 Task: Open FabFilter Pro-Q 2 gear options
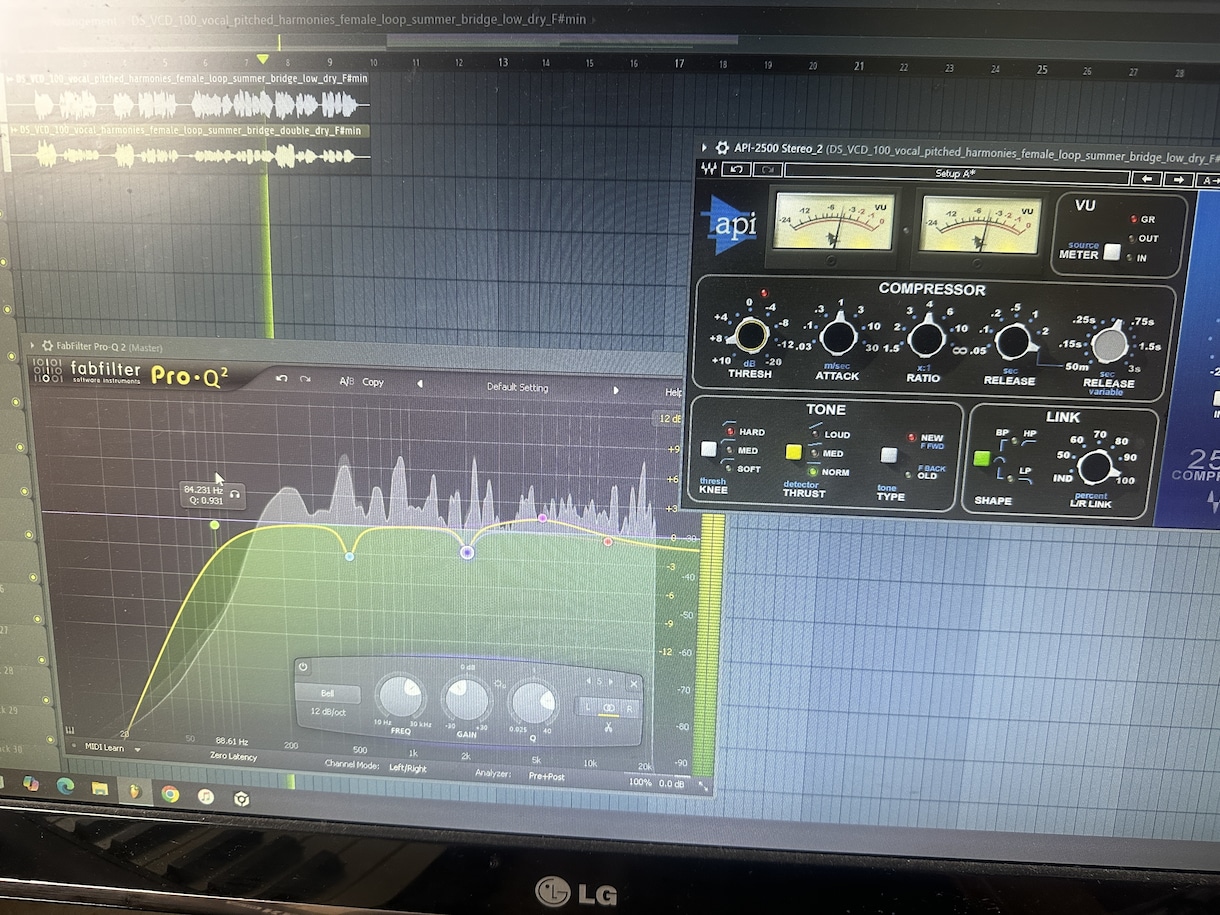[x=46, y=346]
